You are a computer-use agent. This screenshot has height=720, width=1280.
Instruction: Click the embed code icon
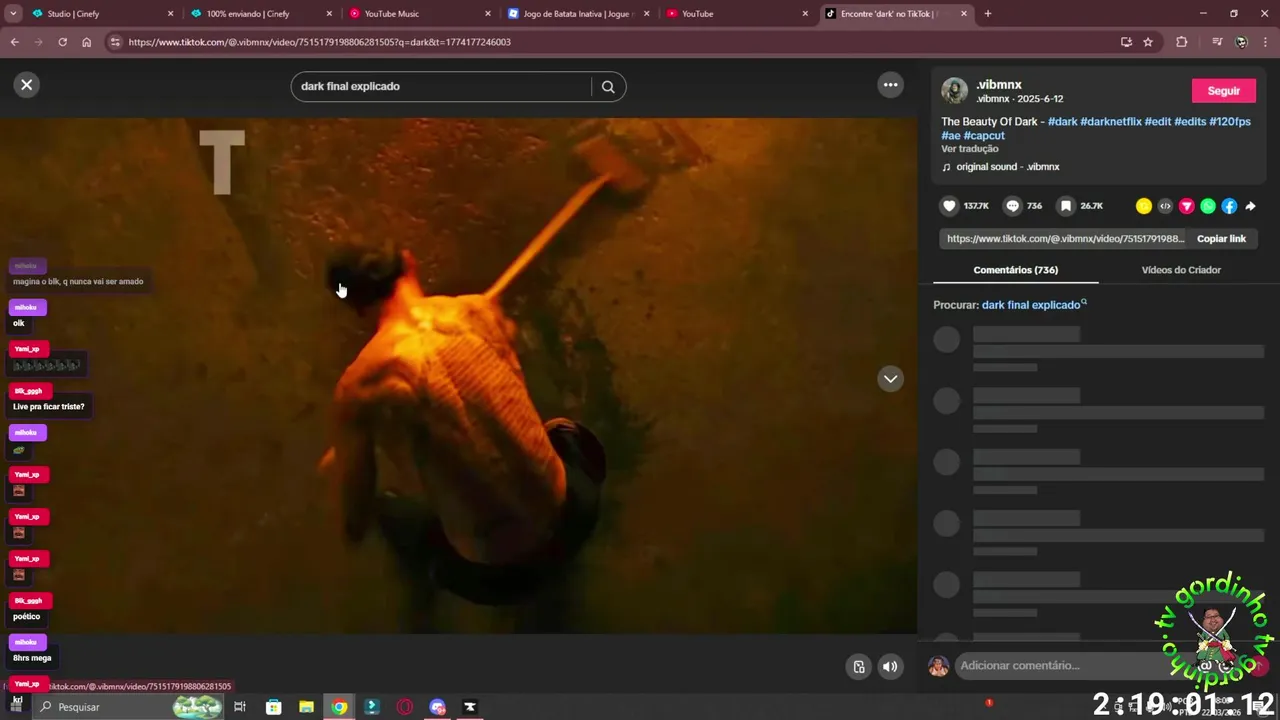pos(1165,206)
